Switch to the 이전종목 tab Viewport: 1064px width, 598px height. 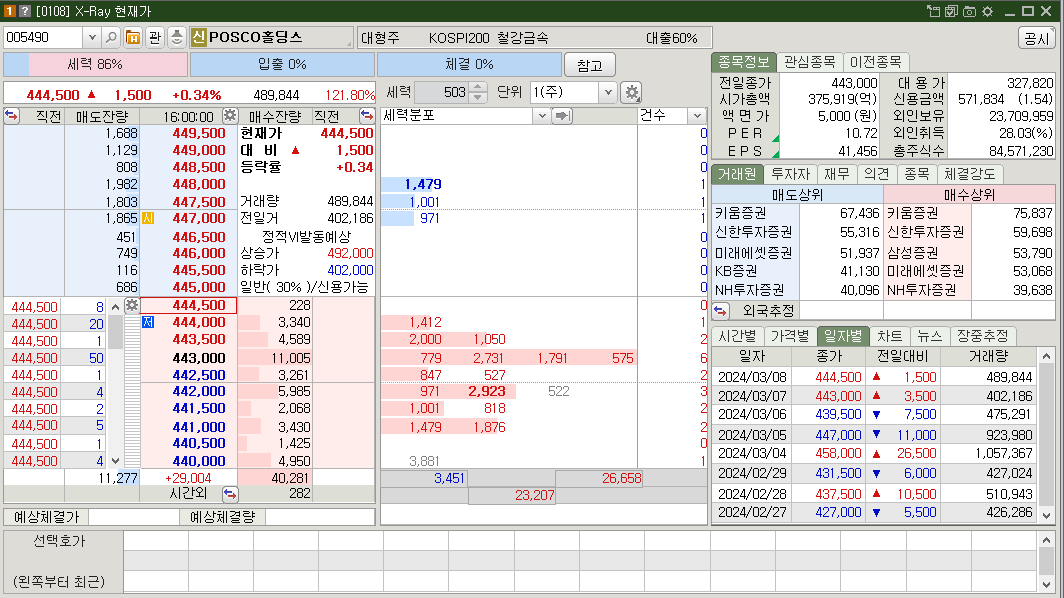point(876,62)
